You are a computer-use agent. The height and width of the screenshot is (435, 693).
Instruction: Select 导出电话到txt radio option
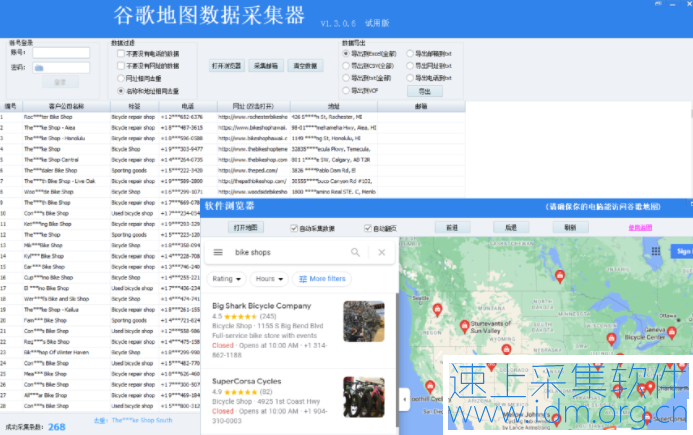click(x=410, y=78)
